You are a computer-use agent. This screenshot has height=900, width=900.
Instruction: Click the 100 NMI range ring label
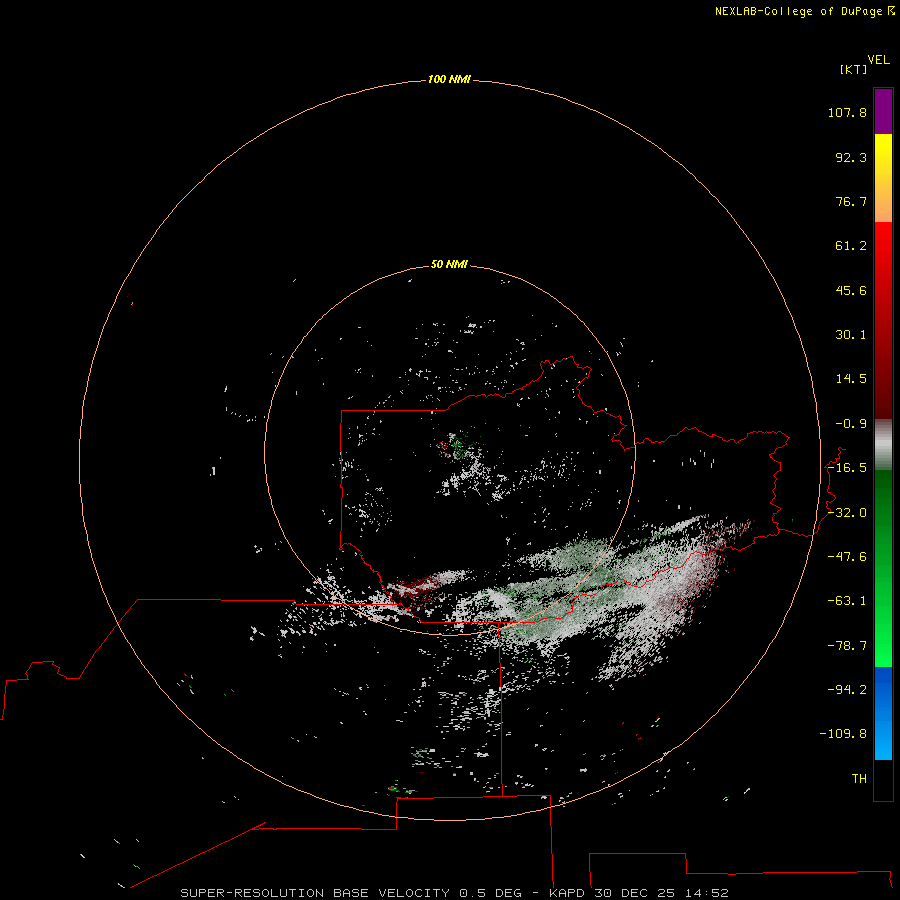point(449,79)
